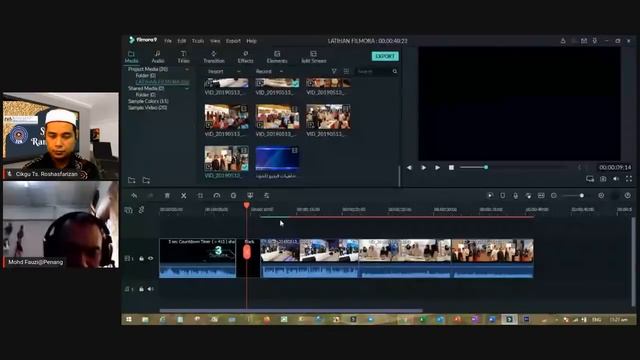The width and height of the screenshot is (640, 360).
Task: Click the Stop square button under preview
Action: (x=451, y=167)
